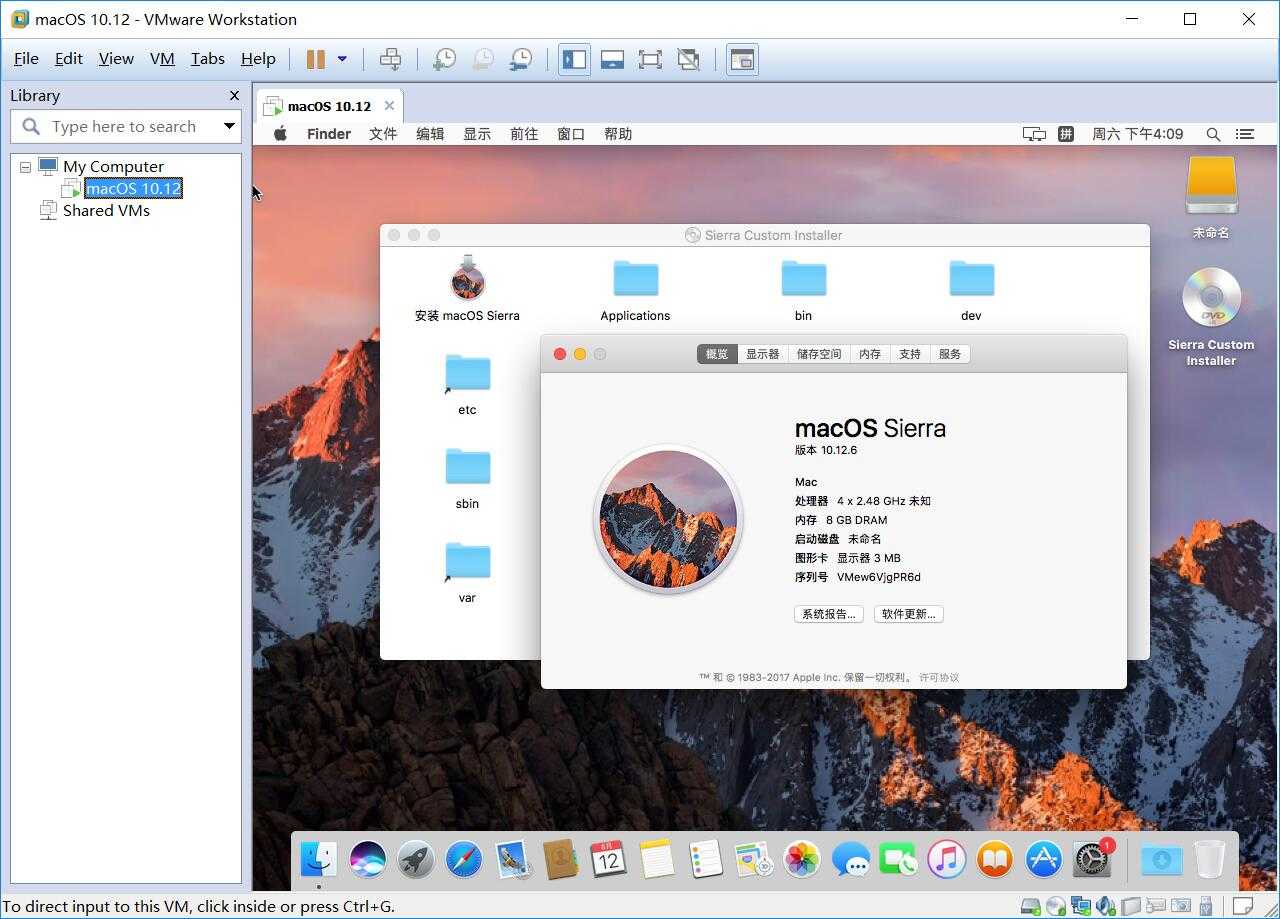Launch iTunes from the Dock

(946, 859)
